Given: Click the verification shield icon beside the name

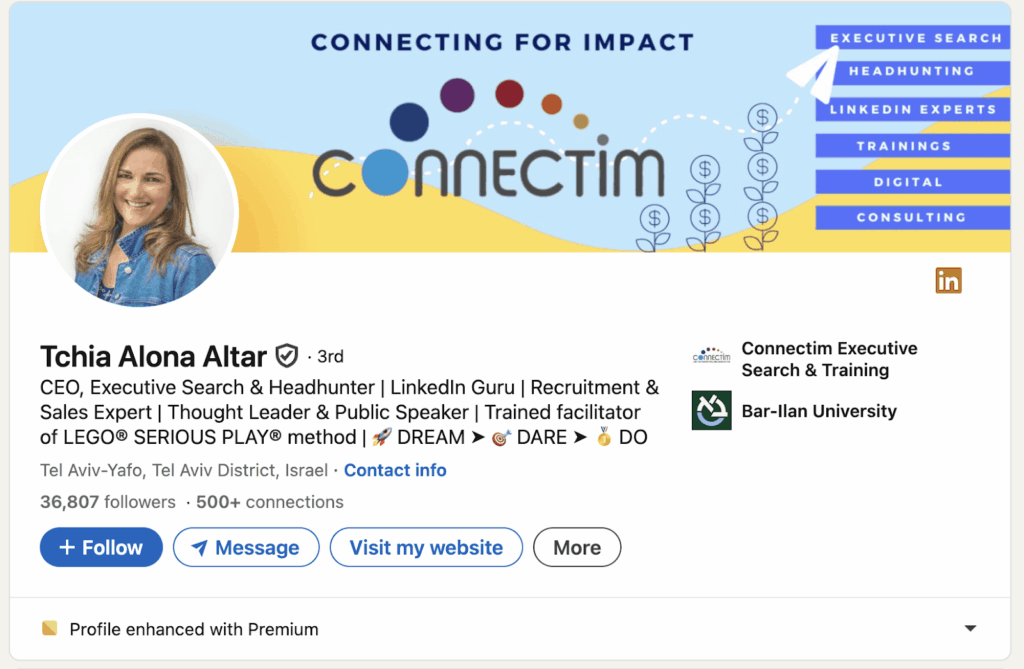Looking at the screenshot, I should point(287,355).
